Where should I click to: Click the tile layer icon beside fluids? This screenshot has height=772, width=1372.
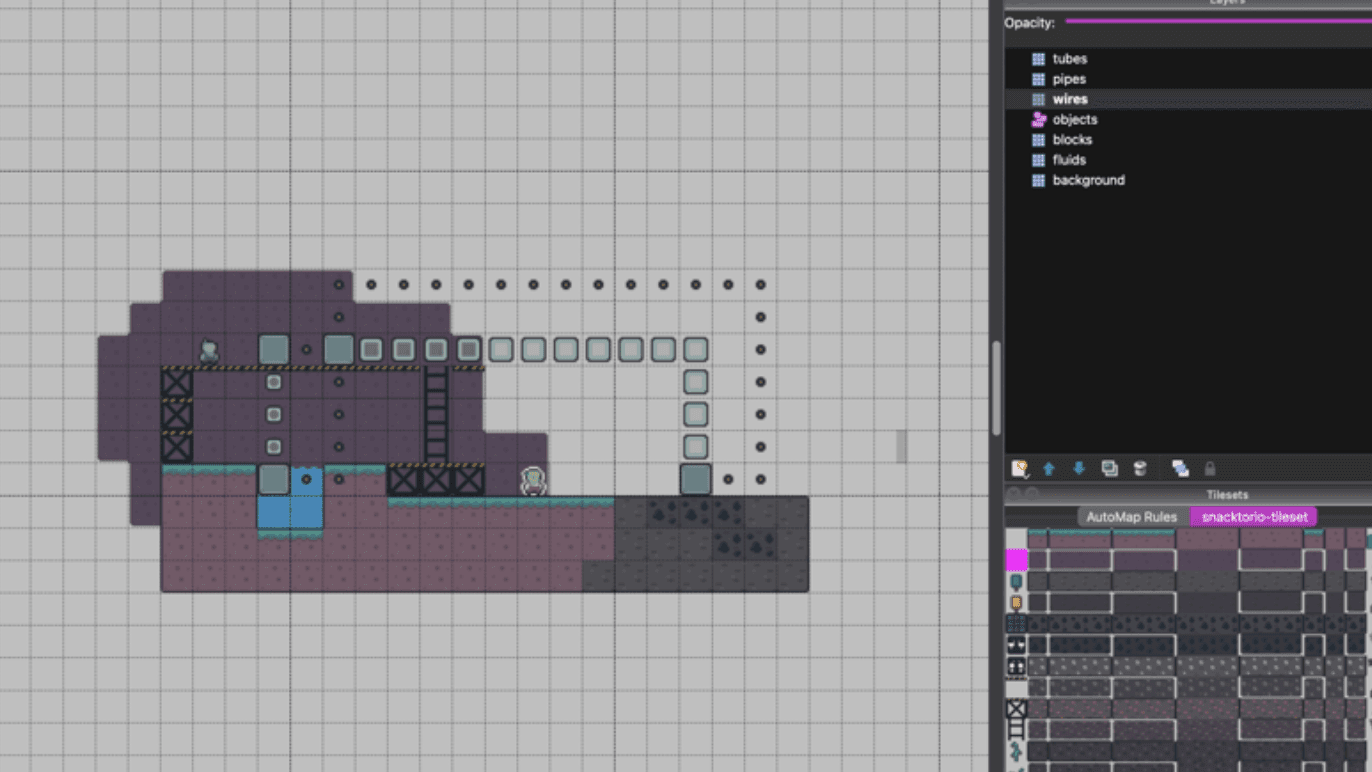point(1038,160)
